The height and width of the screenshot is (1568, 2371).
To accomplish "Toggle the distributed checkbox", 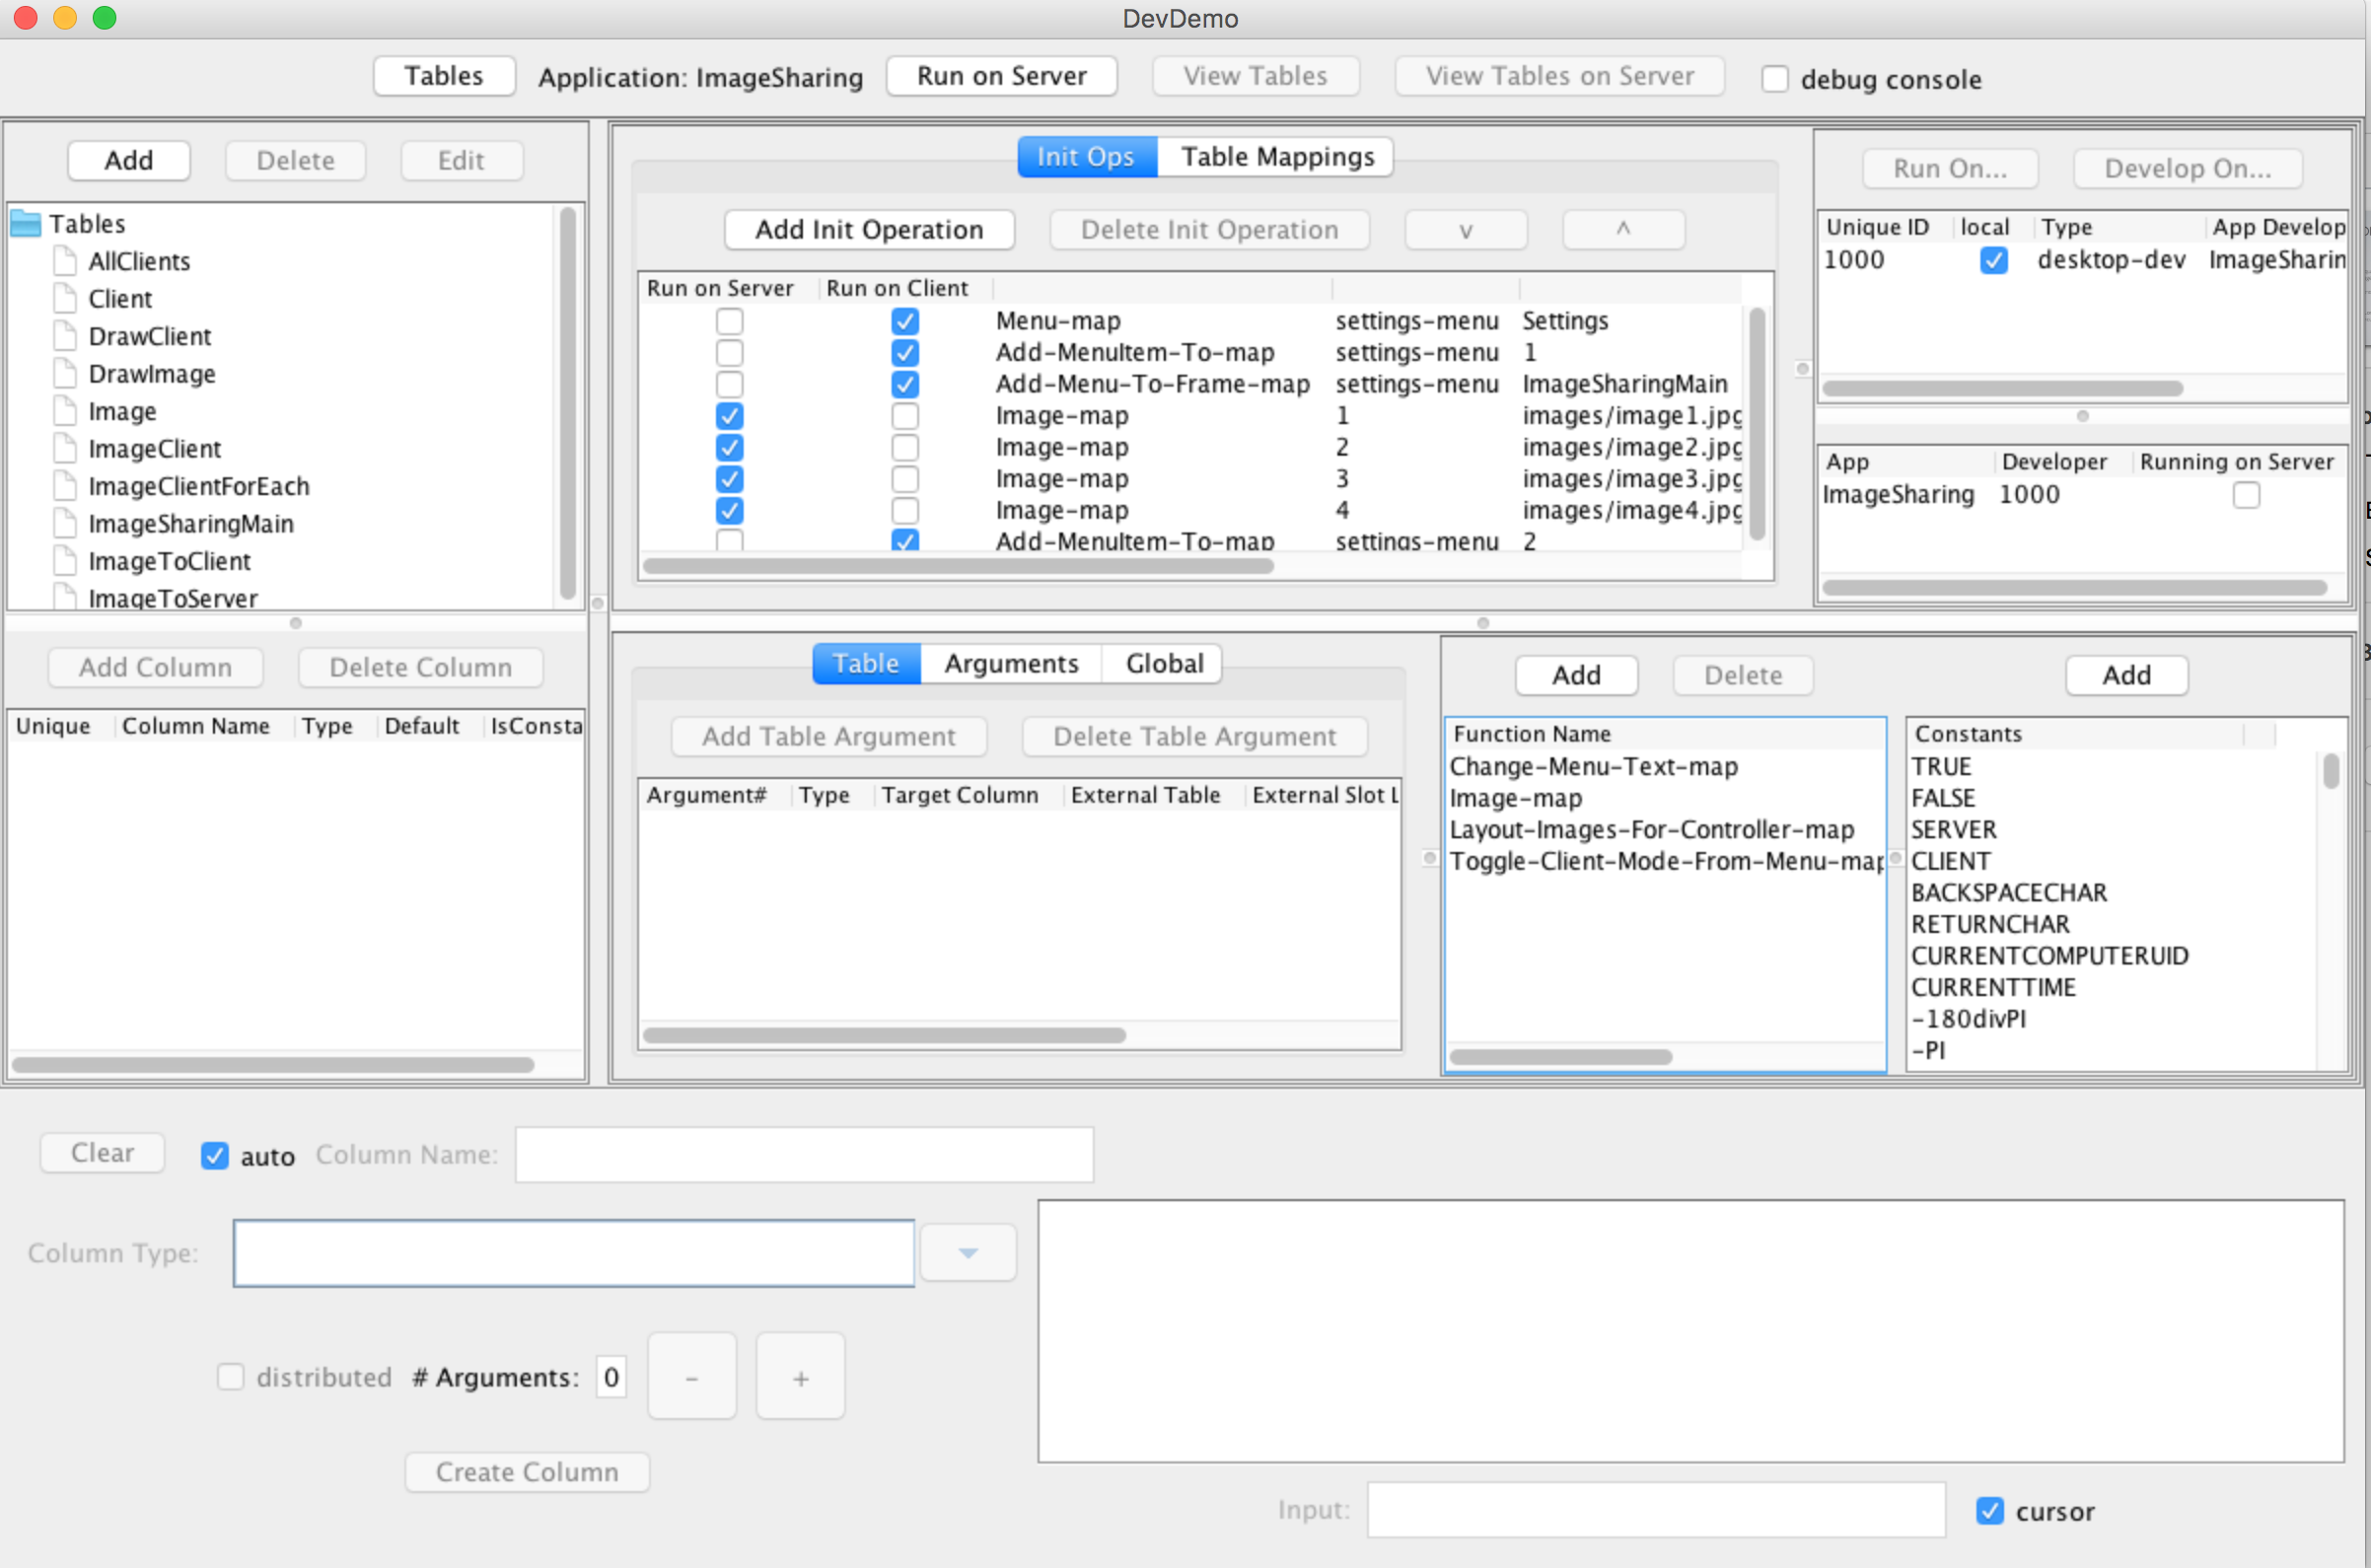I will (x=231, y=1377).
